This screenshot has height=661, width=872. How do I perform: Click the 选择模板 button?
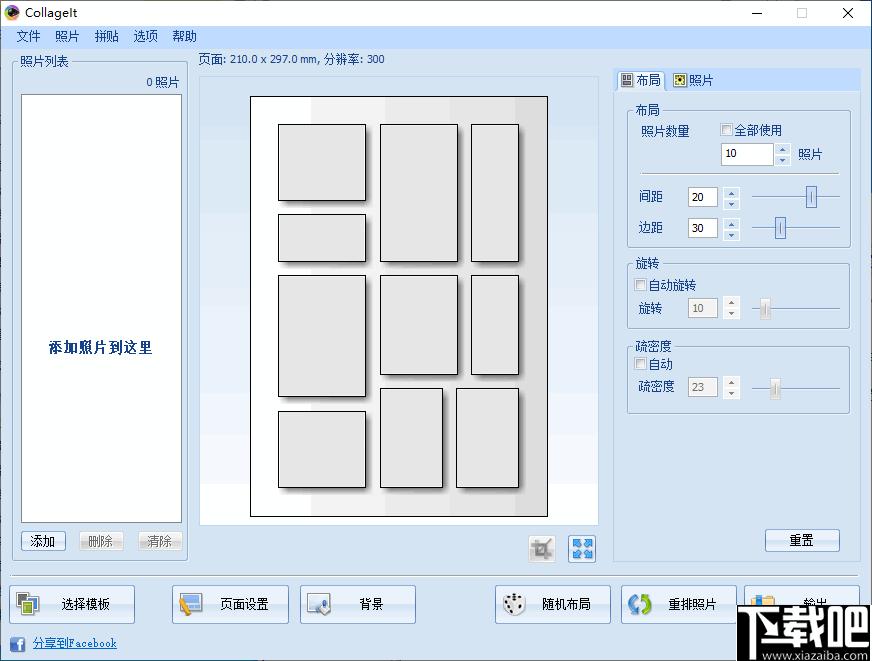coord(72,604)
